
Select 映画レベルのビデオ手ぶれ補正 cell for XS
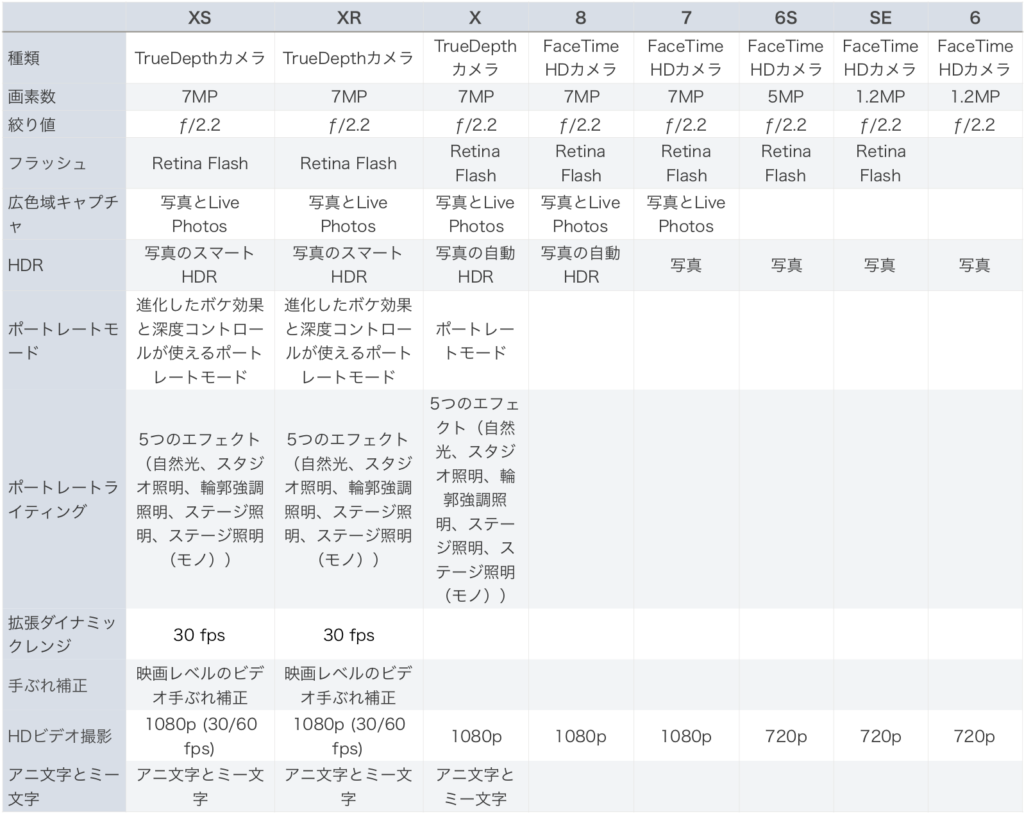200,685
